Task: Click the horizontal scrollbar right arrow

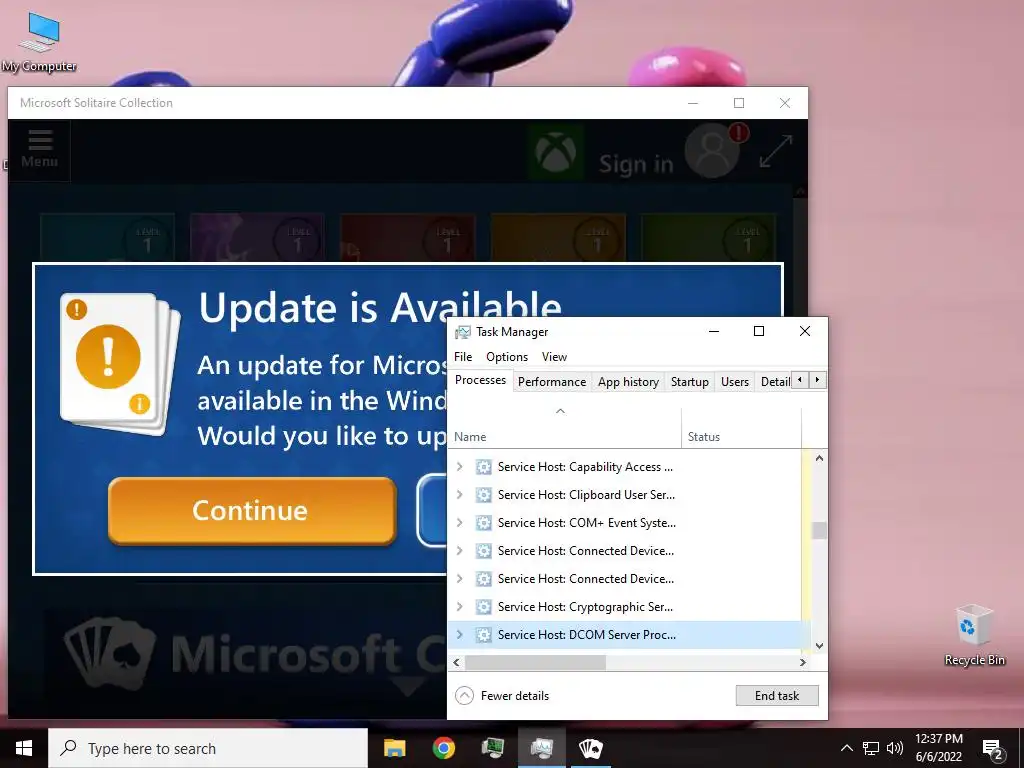Action: 803,662
